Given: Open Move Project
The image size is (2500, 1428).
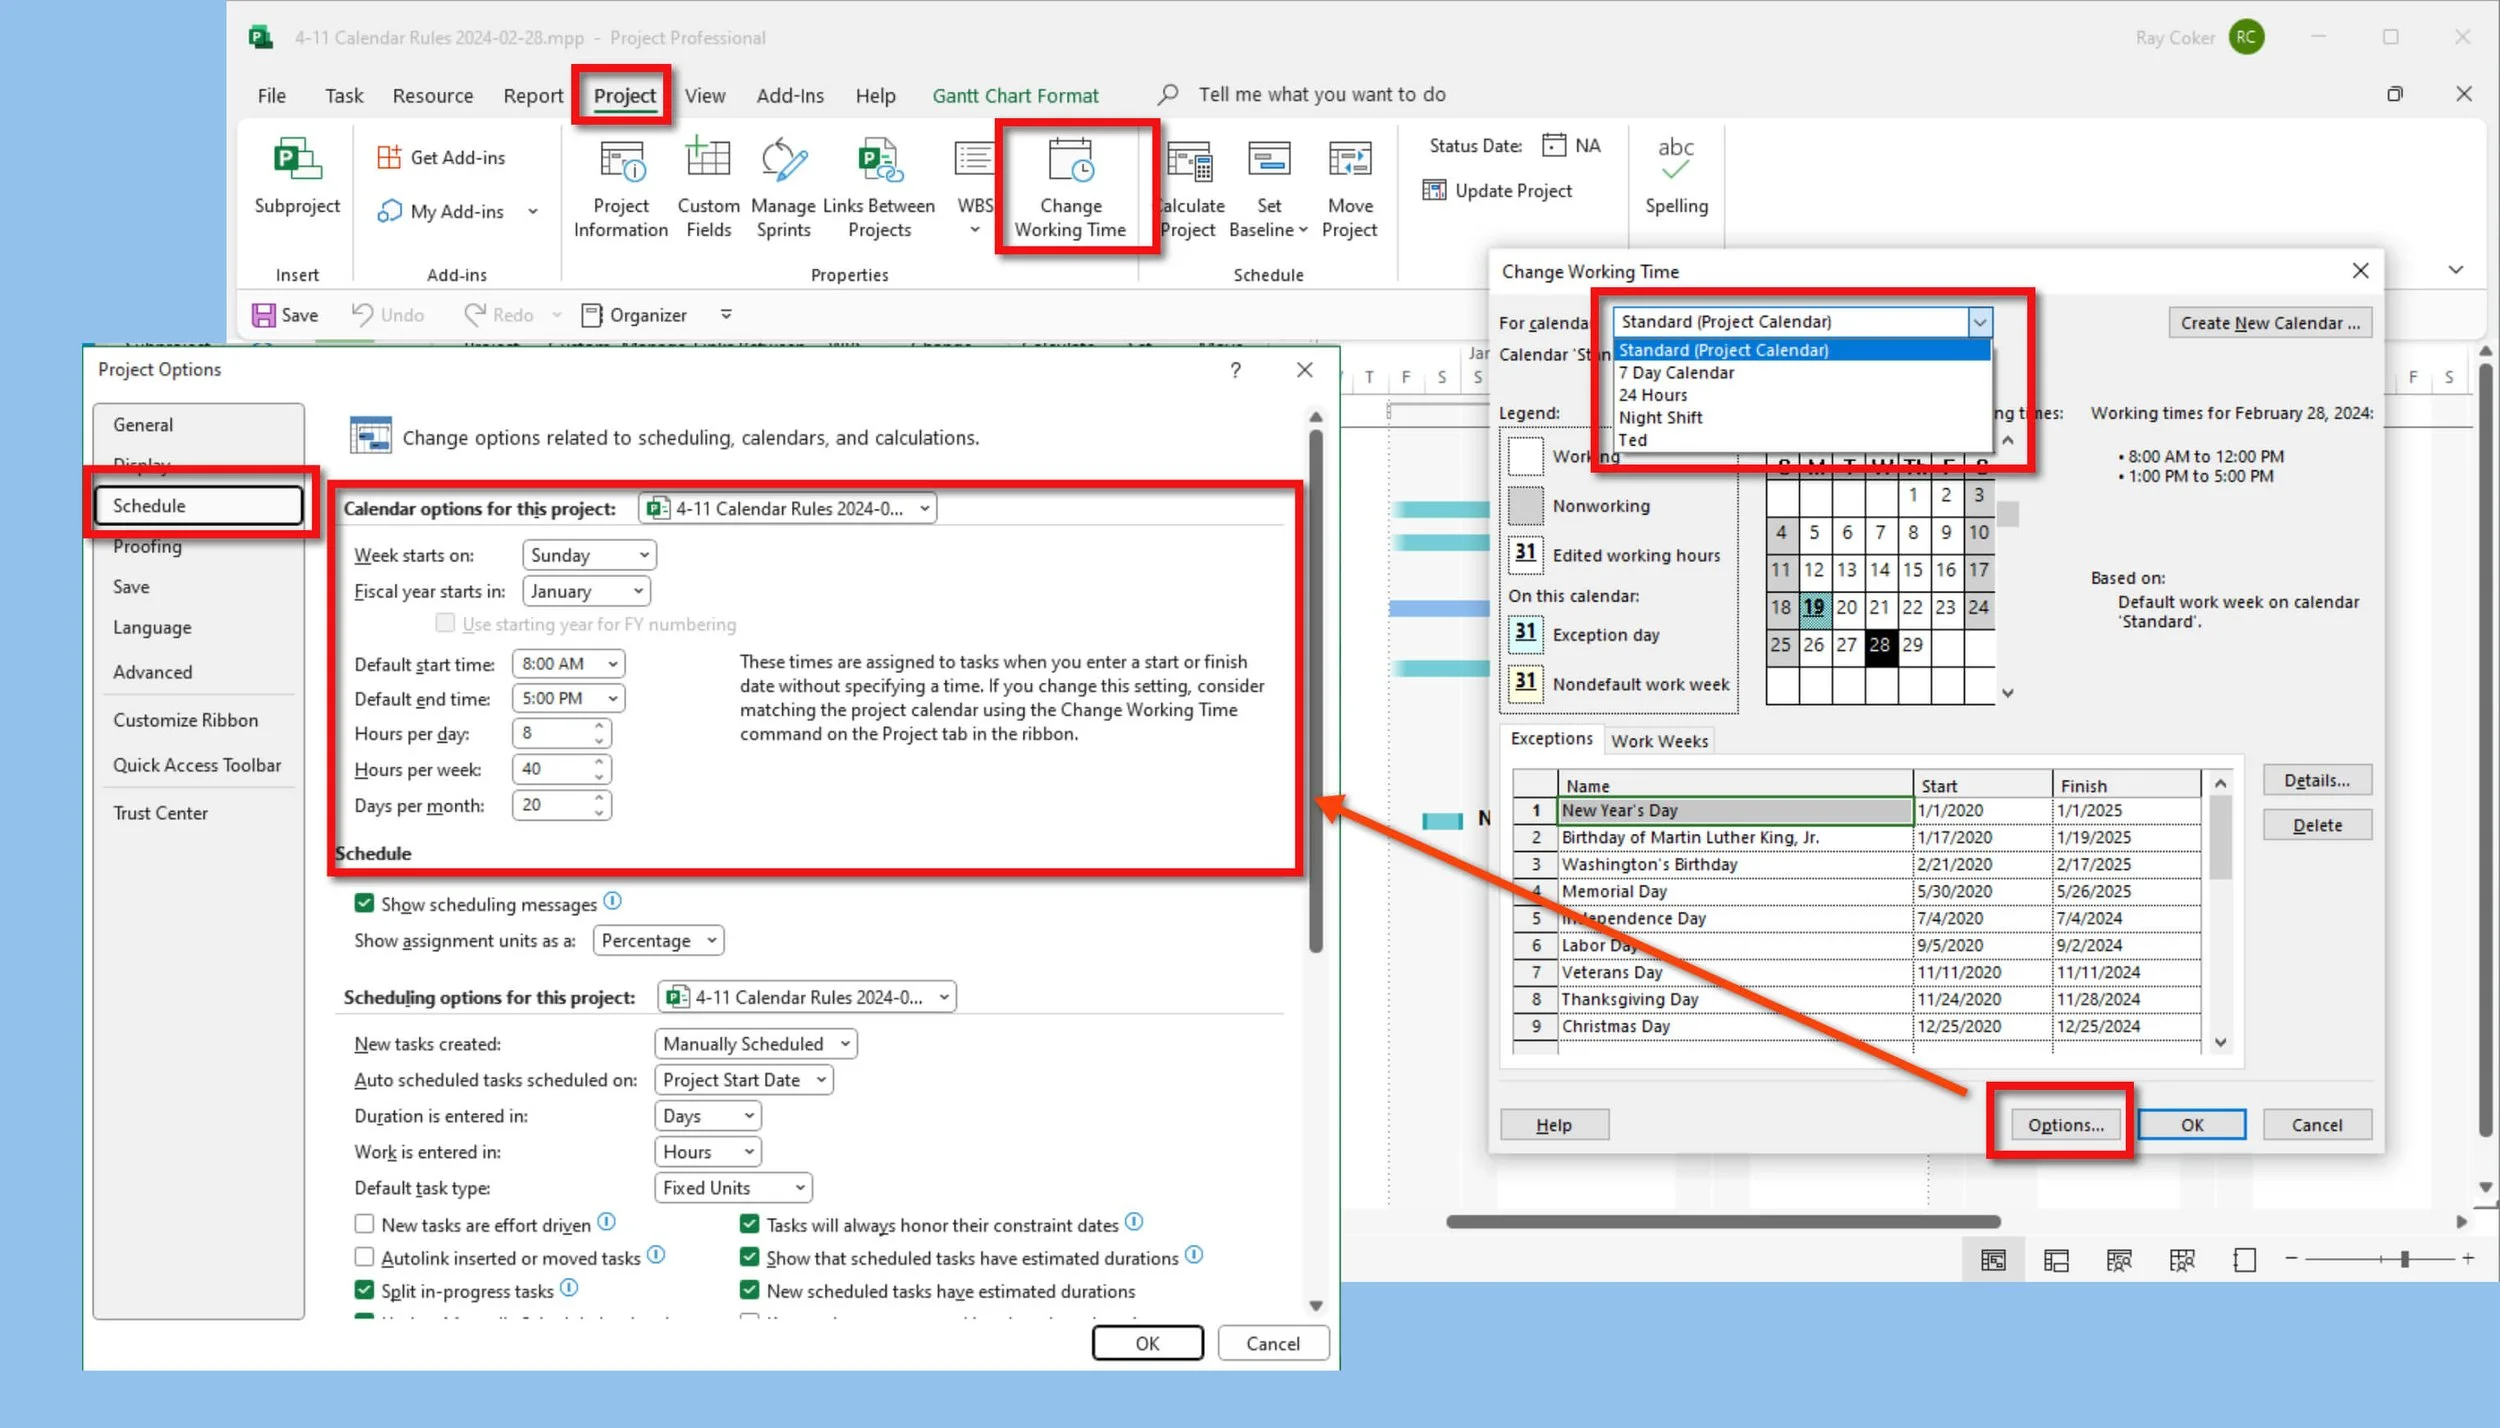Looking at the screenshot, I should click(1349, 189).
